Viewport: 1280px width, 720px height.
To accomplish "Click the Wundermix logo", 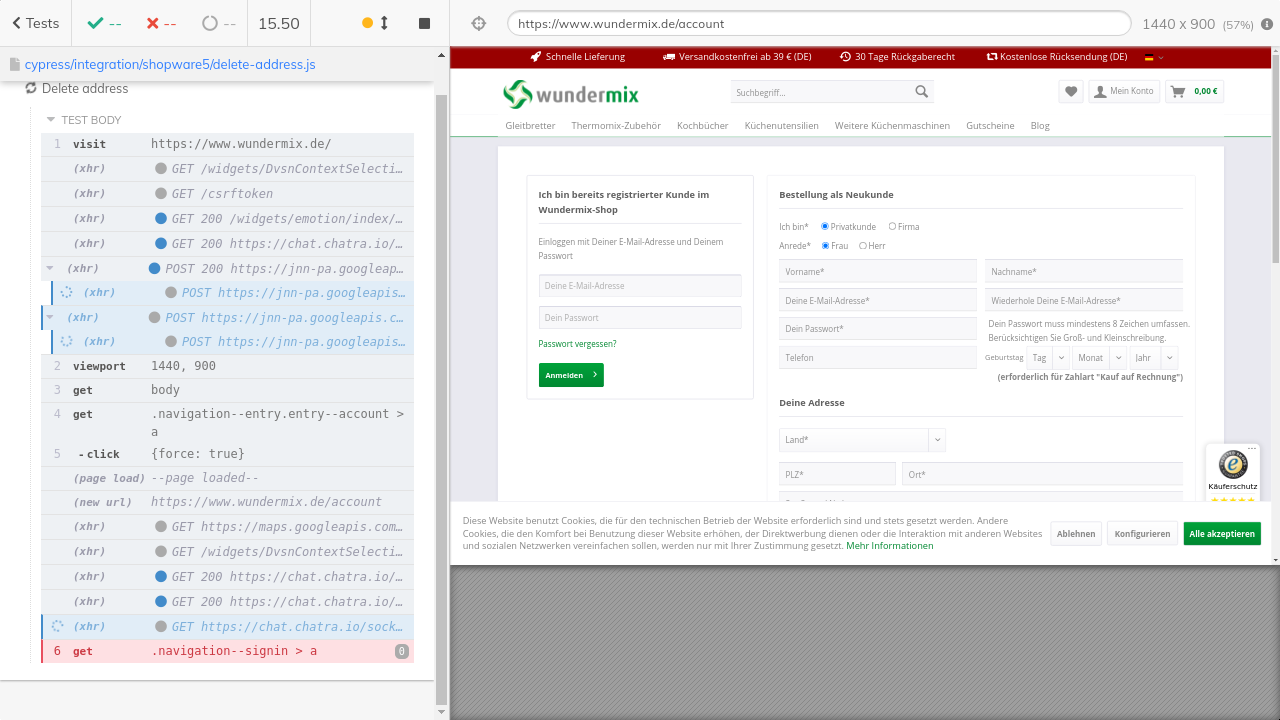I will pyautogui.click(x=570, y=94).
